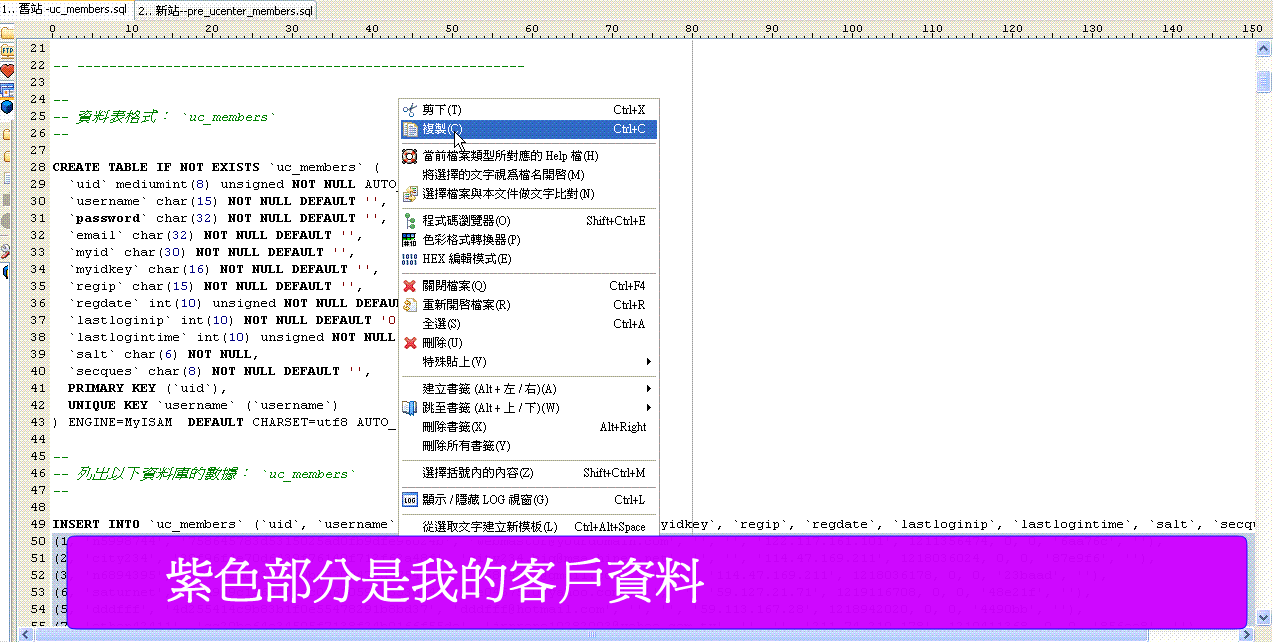Screen dimensions: 1273x642
Task: Toggle 顯示 / 隱藏 LOG 視窗
Action: [528, 500]
